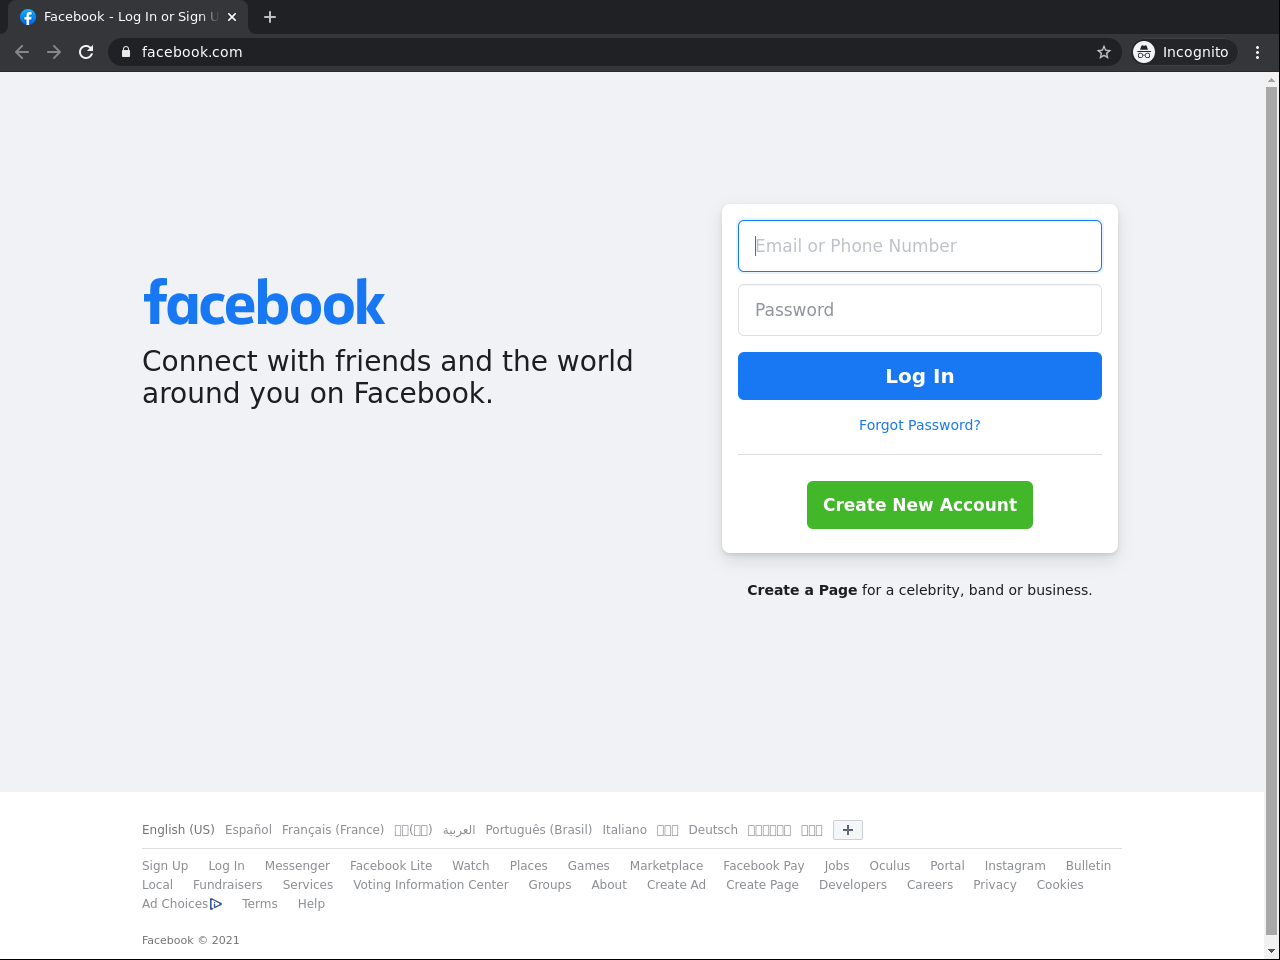Show more languages with the plus button
The image size is (1280, 960).
point(848,830)
